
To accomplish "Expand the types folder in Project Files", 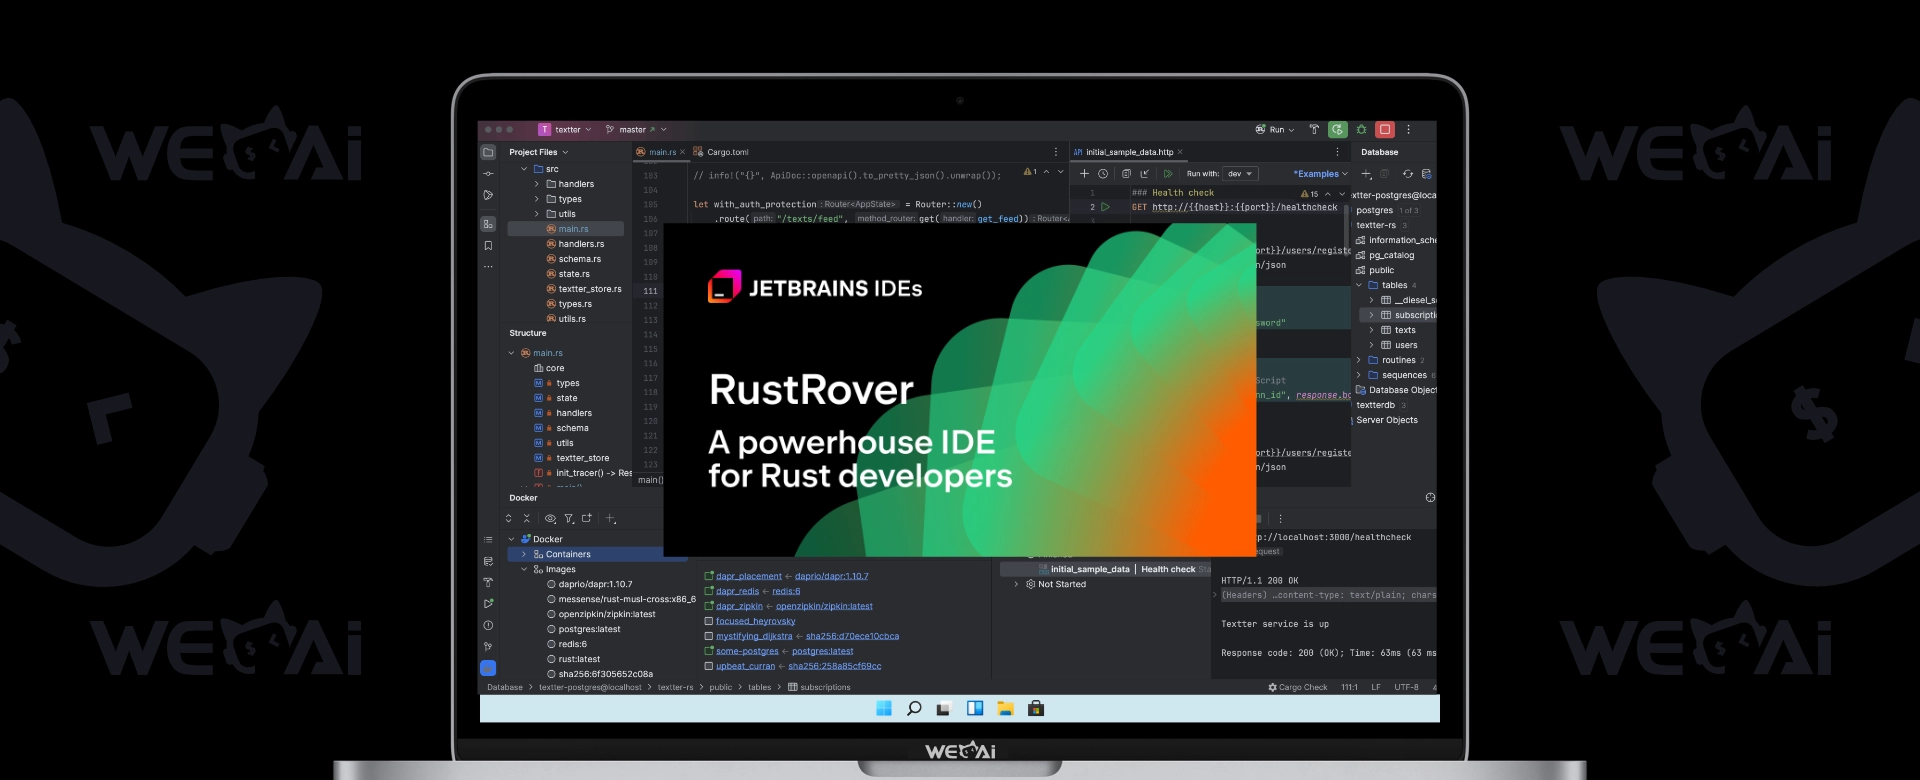I will [537, 199].
